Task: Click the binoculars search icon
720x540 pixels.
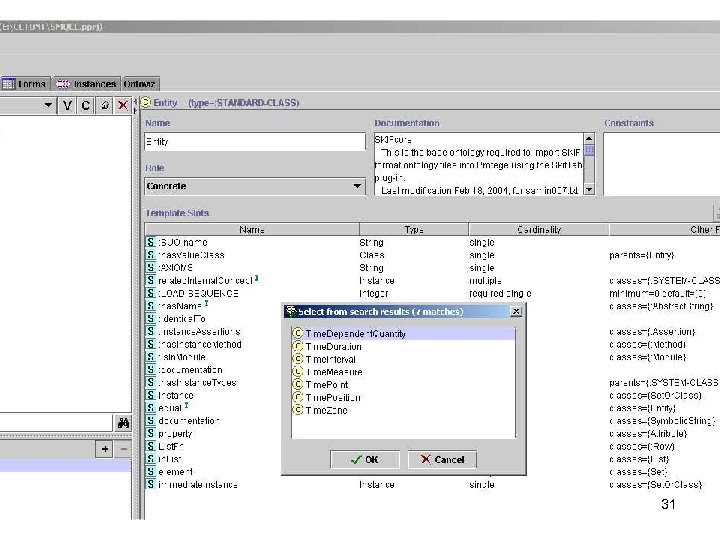Action: (122, 423)
